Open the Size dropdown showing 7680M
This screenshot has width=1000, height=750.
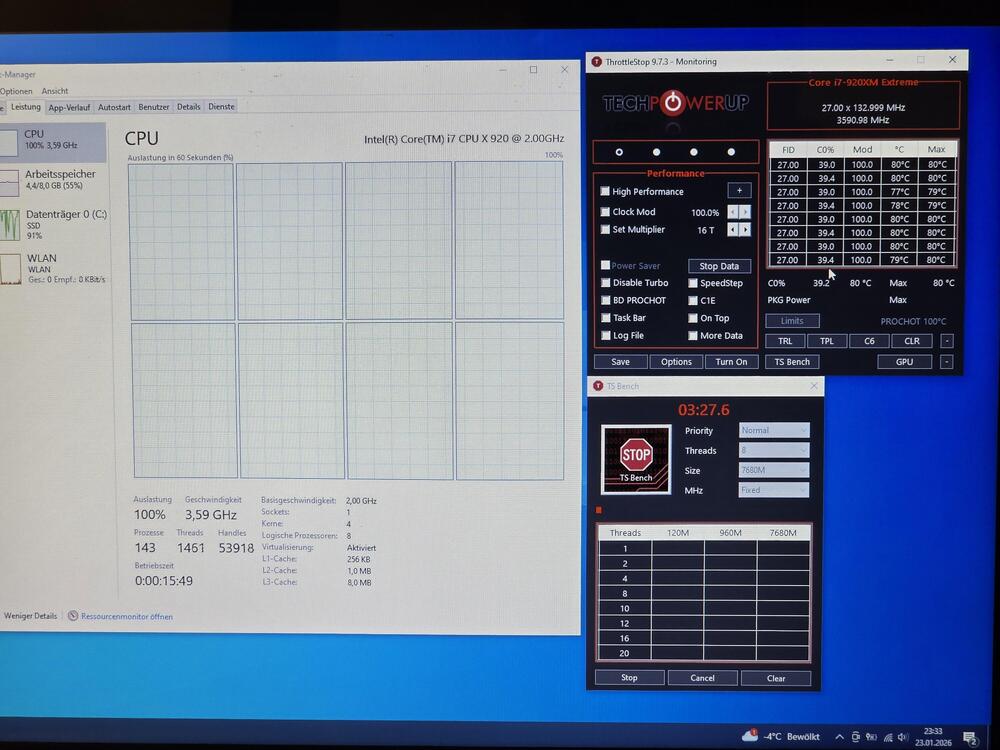tap(774, 471)
